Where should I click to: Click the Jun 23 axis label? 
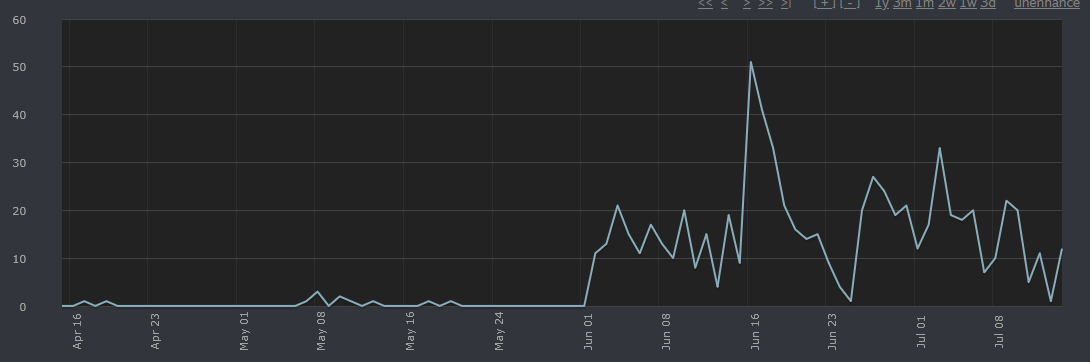833,331
